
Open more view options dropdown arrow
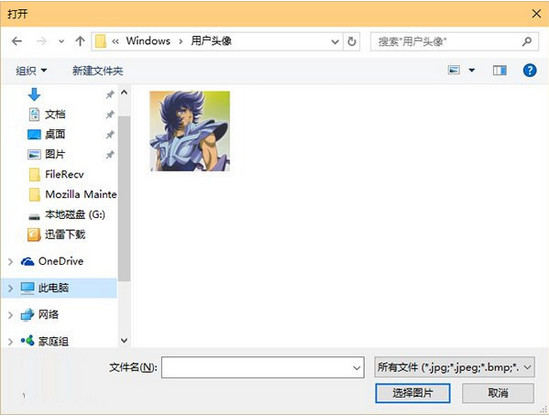(472, 70)
